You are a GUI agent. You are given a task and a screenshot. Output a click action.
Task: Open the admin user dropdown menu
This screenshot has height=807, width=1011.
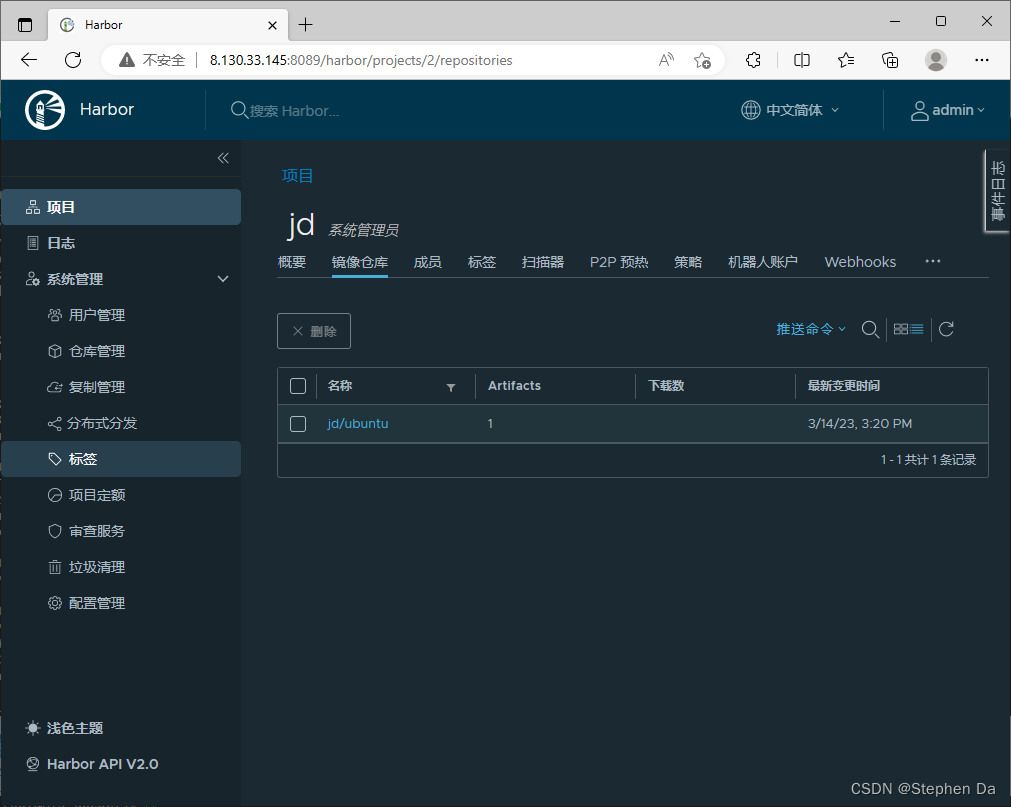coord(947,110)
